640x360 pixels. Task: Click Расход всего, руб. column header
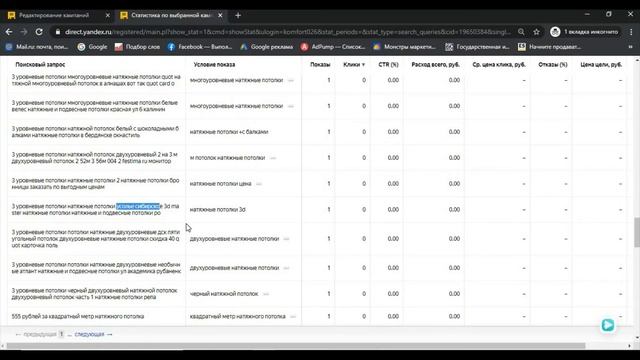point(436,64)
